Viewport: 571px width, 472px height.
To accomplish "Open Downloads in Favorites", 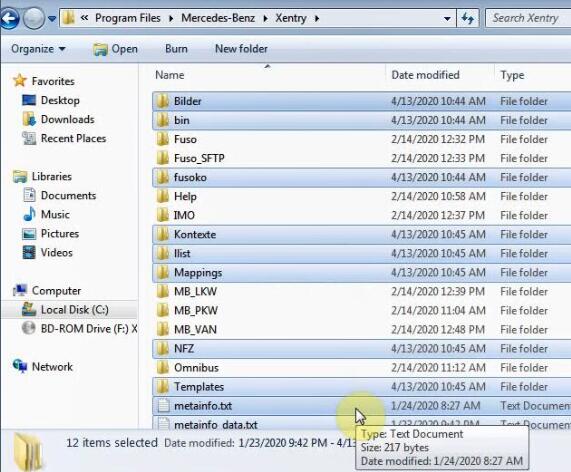I will click(x=68, y=119).
